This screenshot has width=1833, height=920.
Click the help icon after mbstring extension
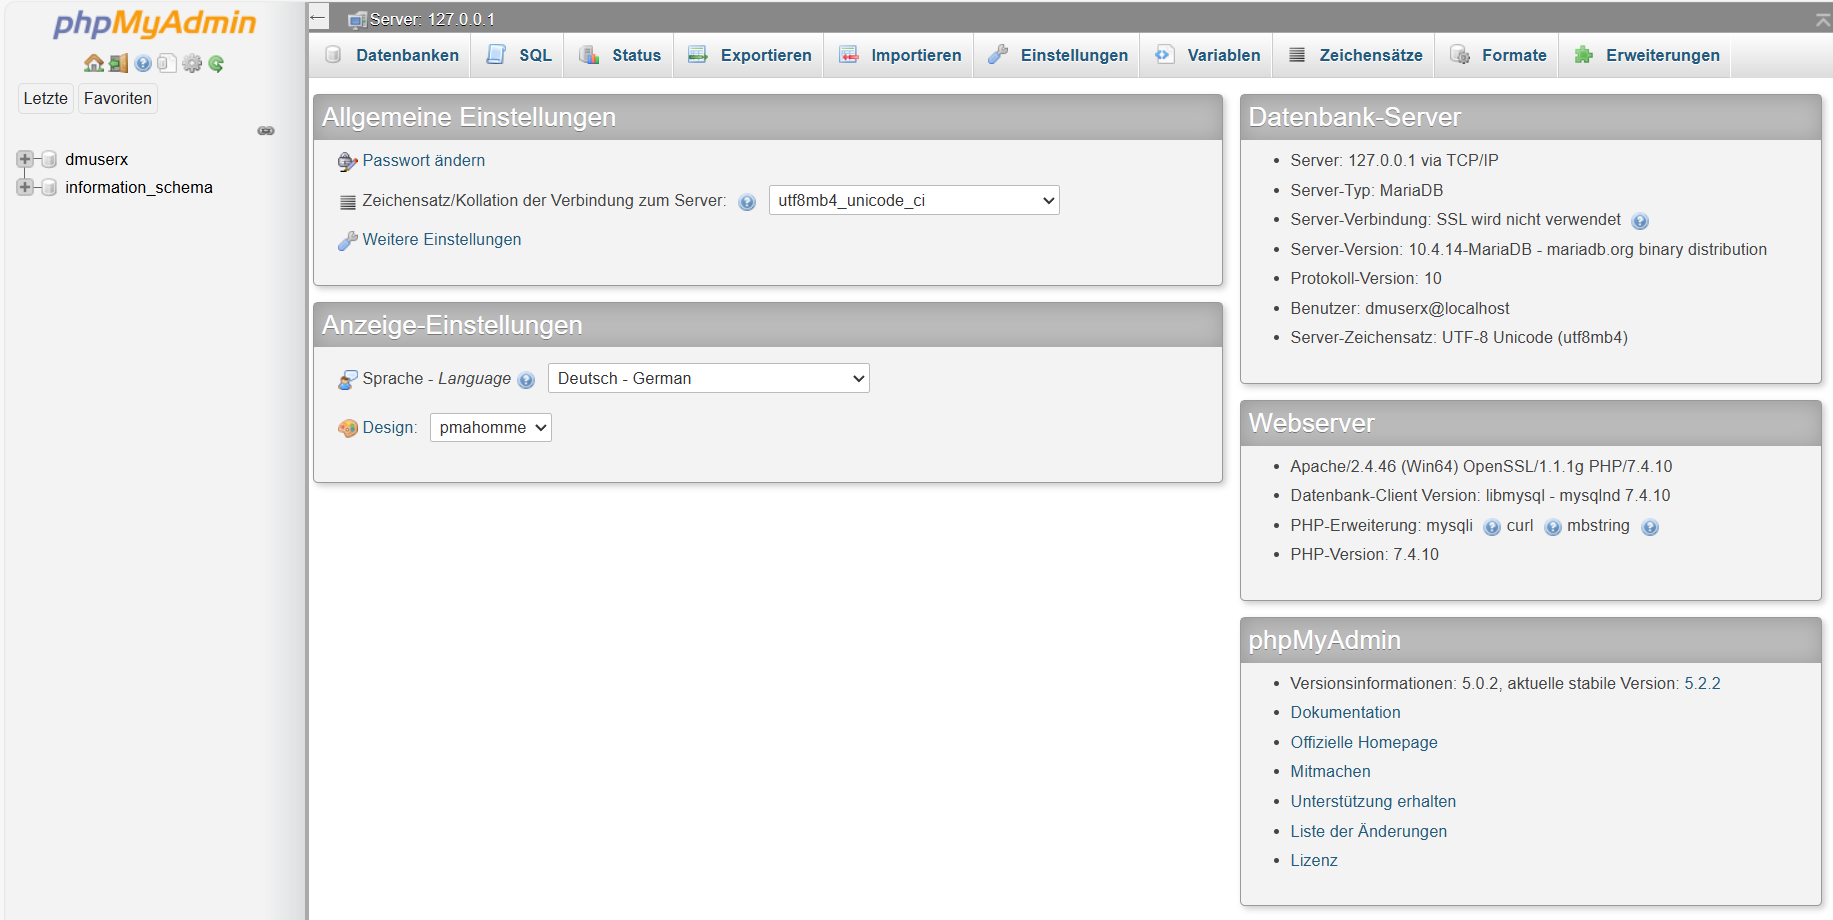click(1650, 527)
